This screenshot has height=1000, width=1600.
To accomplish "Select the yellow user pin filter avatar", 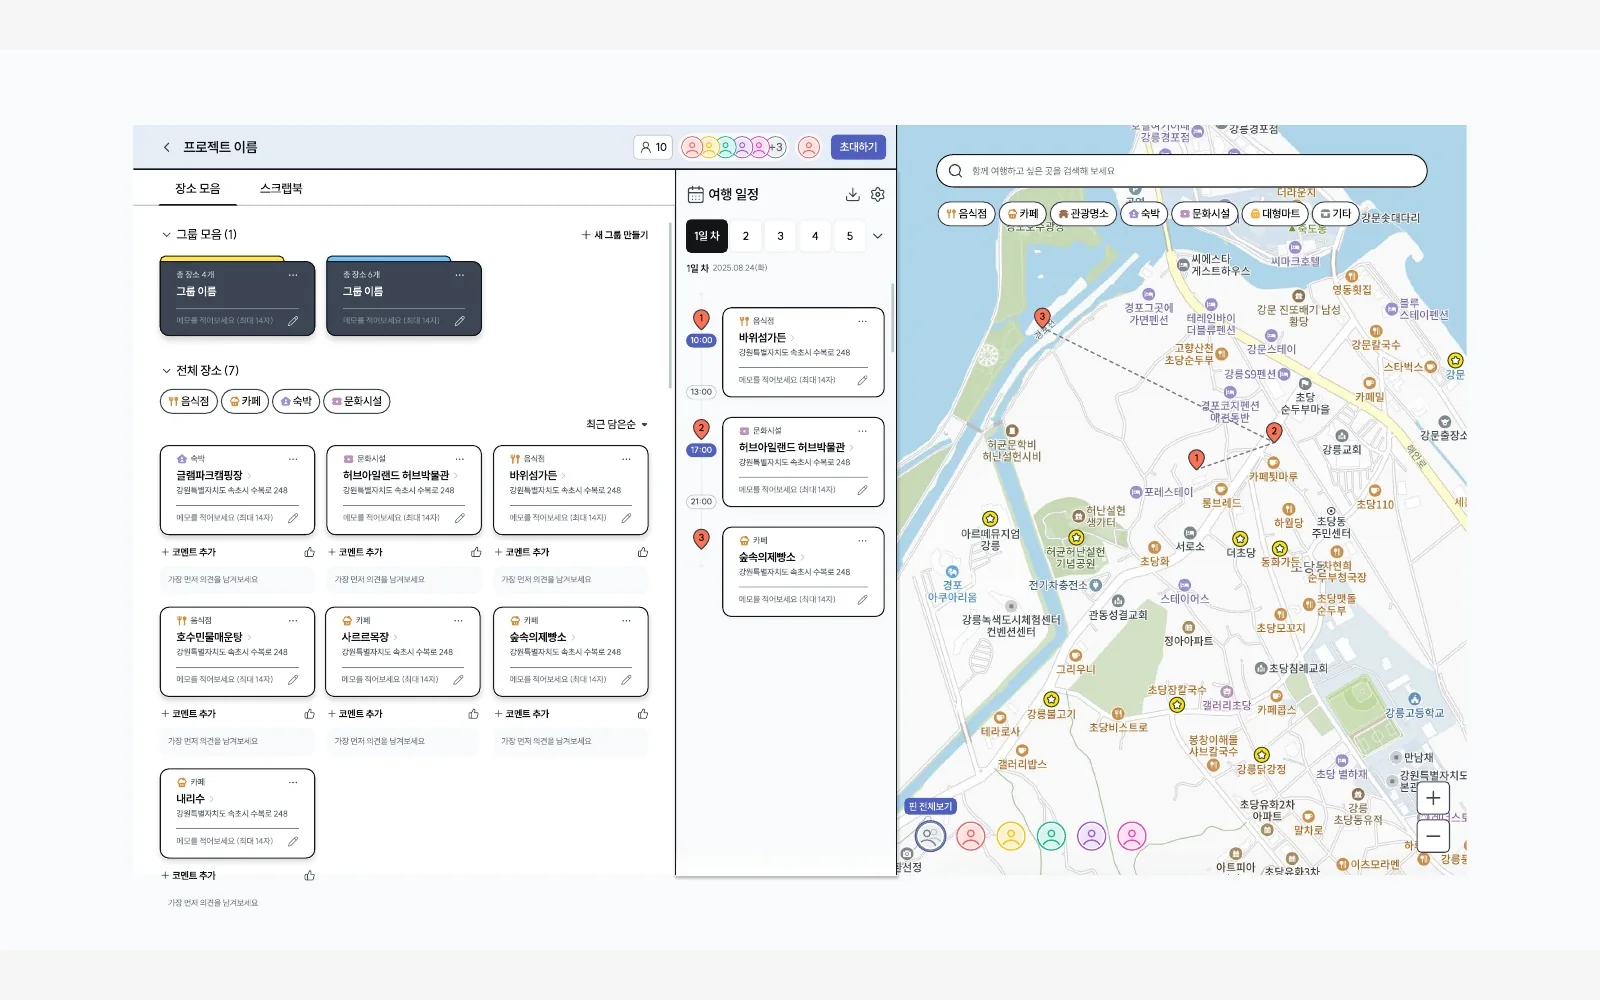I will click(1011, 836).
